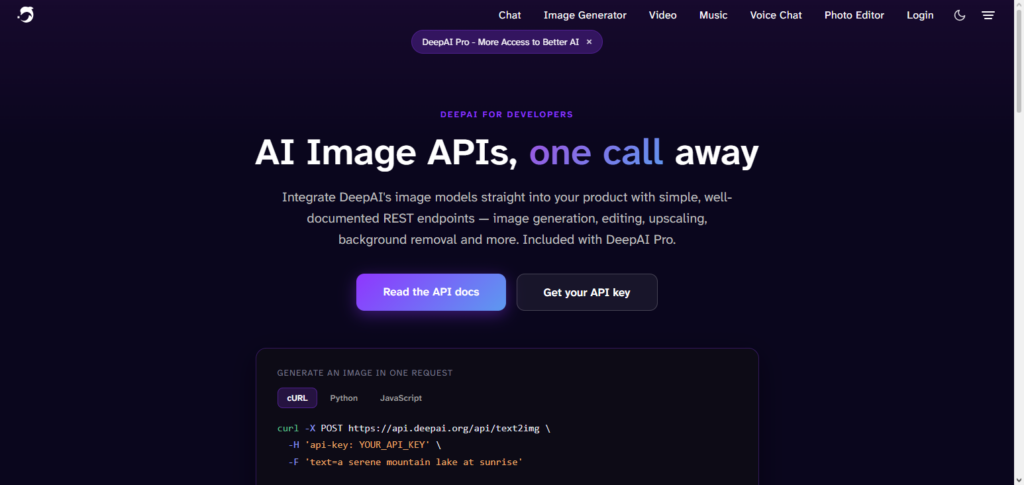1024x485 pixels.
Task: Click Read the API docs button
Action: point(431,292)
